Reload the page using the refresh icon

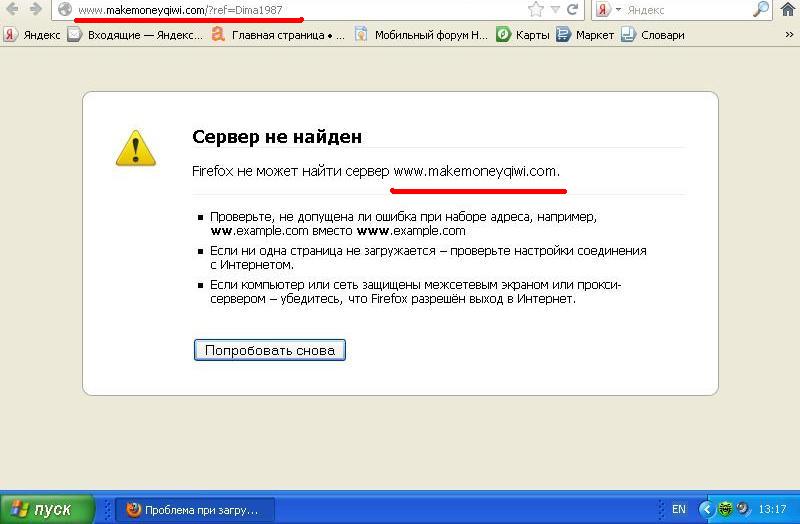coord(575,10)
